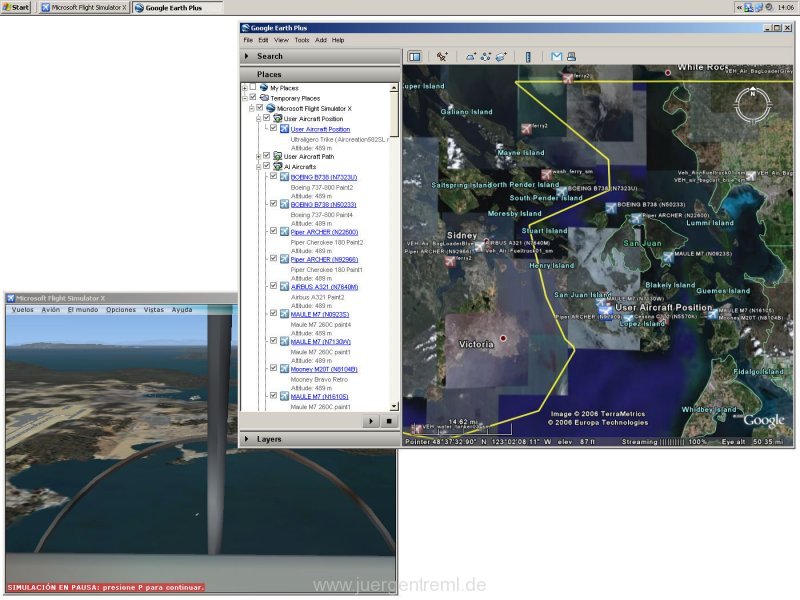Collapse Microsoft Flight Simulator X tree node

coord(252,108)
